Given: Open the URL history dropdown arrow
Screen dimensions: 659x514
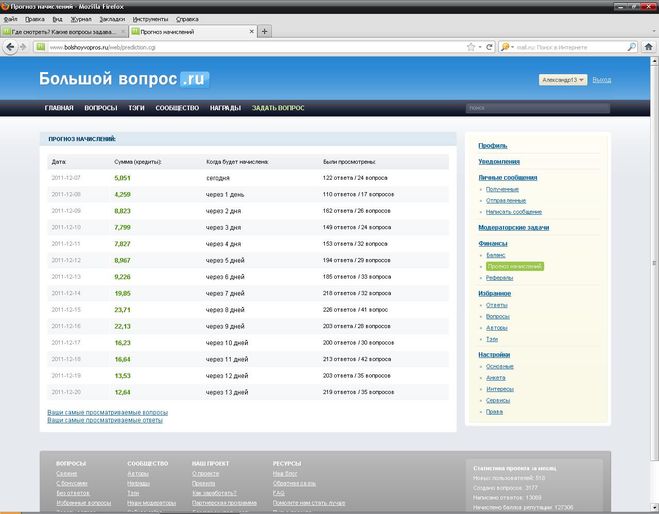Looking at the screenshot, I should point(480,47).
